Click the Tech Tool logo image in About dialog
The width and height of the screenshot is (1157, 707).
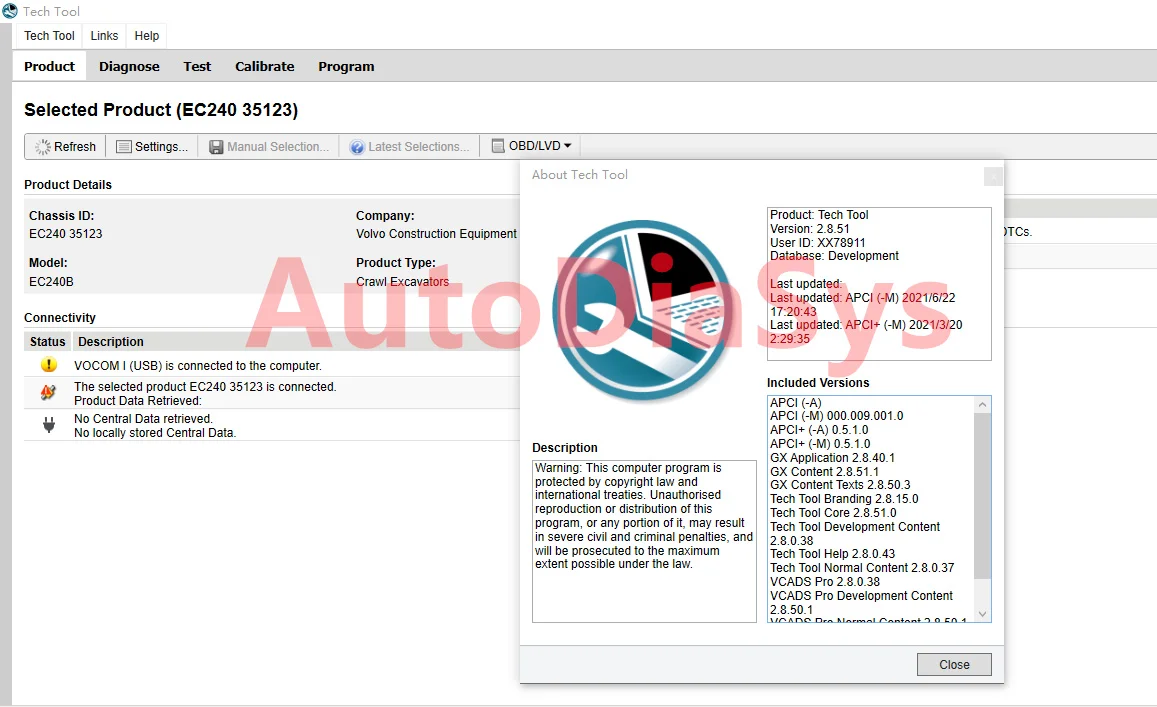643,310
